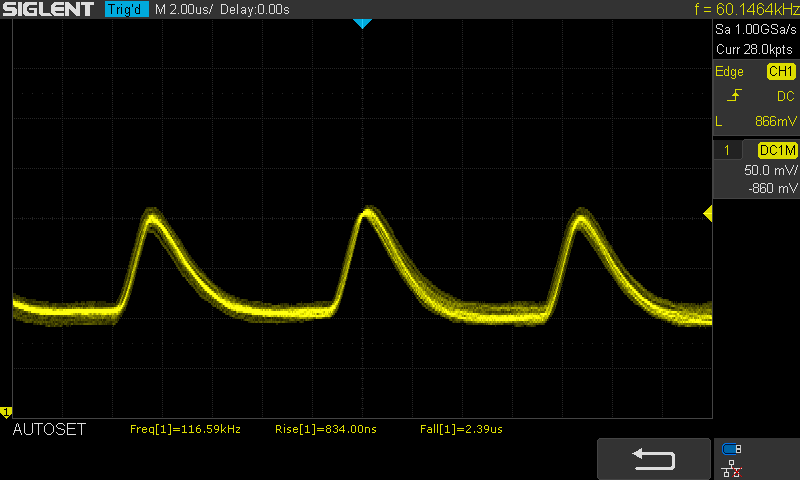The width and height of the screenshot is (800, 480).
Task: Click the Edge trigger type label
Action: click(x=729, y=71)
